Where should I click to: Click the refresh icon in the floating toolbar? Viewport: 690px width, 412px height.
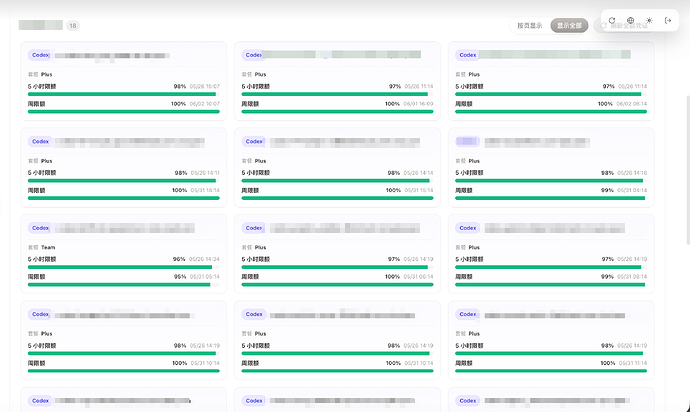tap(612, 20)
